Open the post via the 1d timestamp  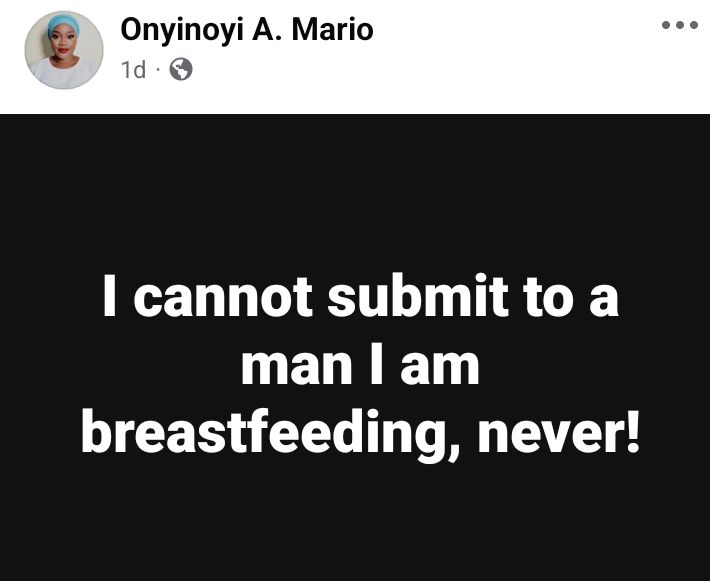click(134, 69)
